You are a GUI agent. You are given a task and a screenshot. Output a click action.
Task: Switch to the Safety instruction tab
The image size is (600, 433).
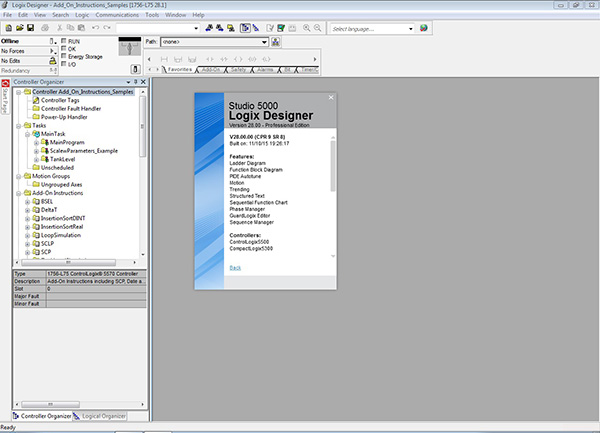(238, 70)
